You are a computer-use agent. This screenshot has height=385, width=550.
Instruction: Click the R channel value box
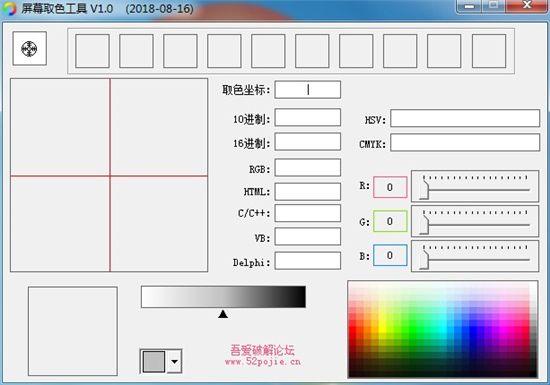[x=390, y=187]
